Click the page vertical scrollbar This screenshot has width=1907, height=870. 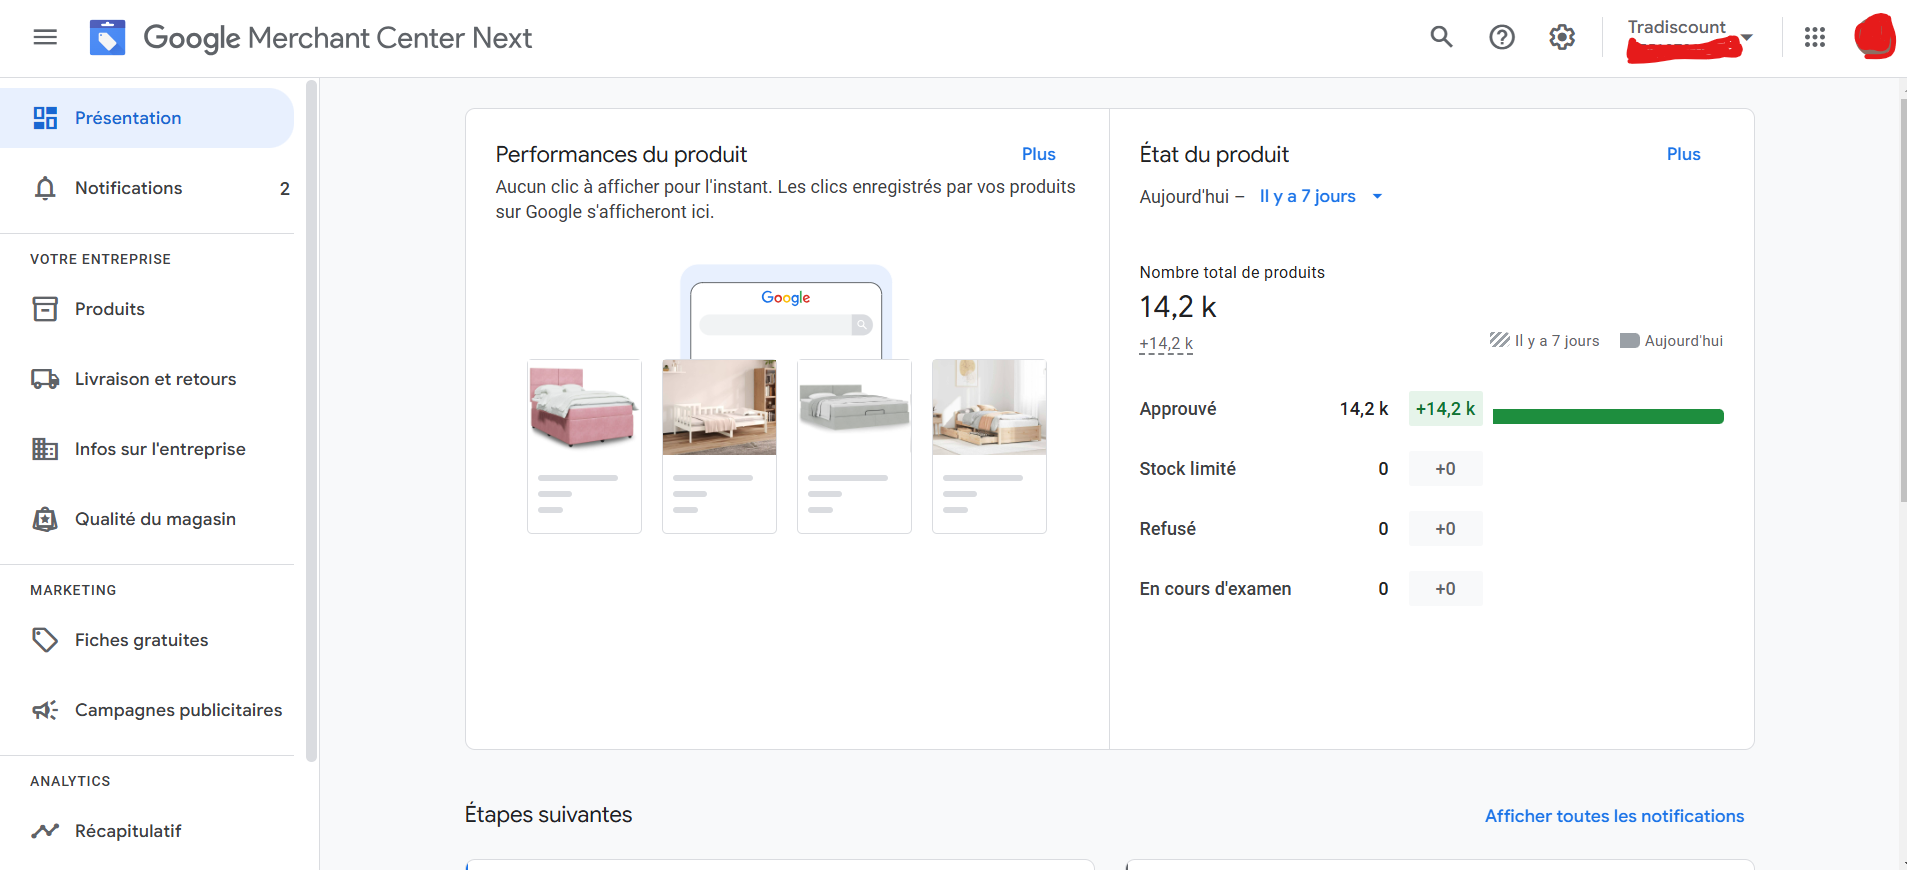coord(1902,300)
